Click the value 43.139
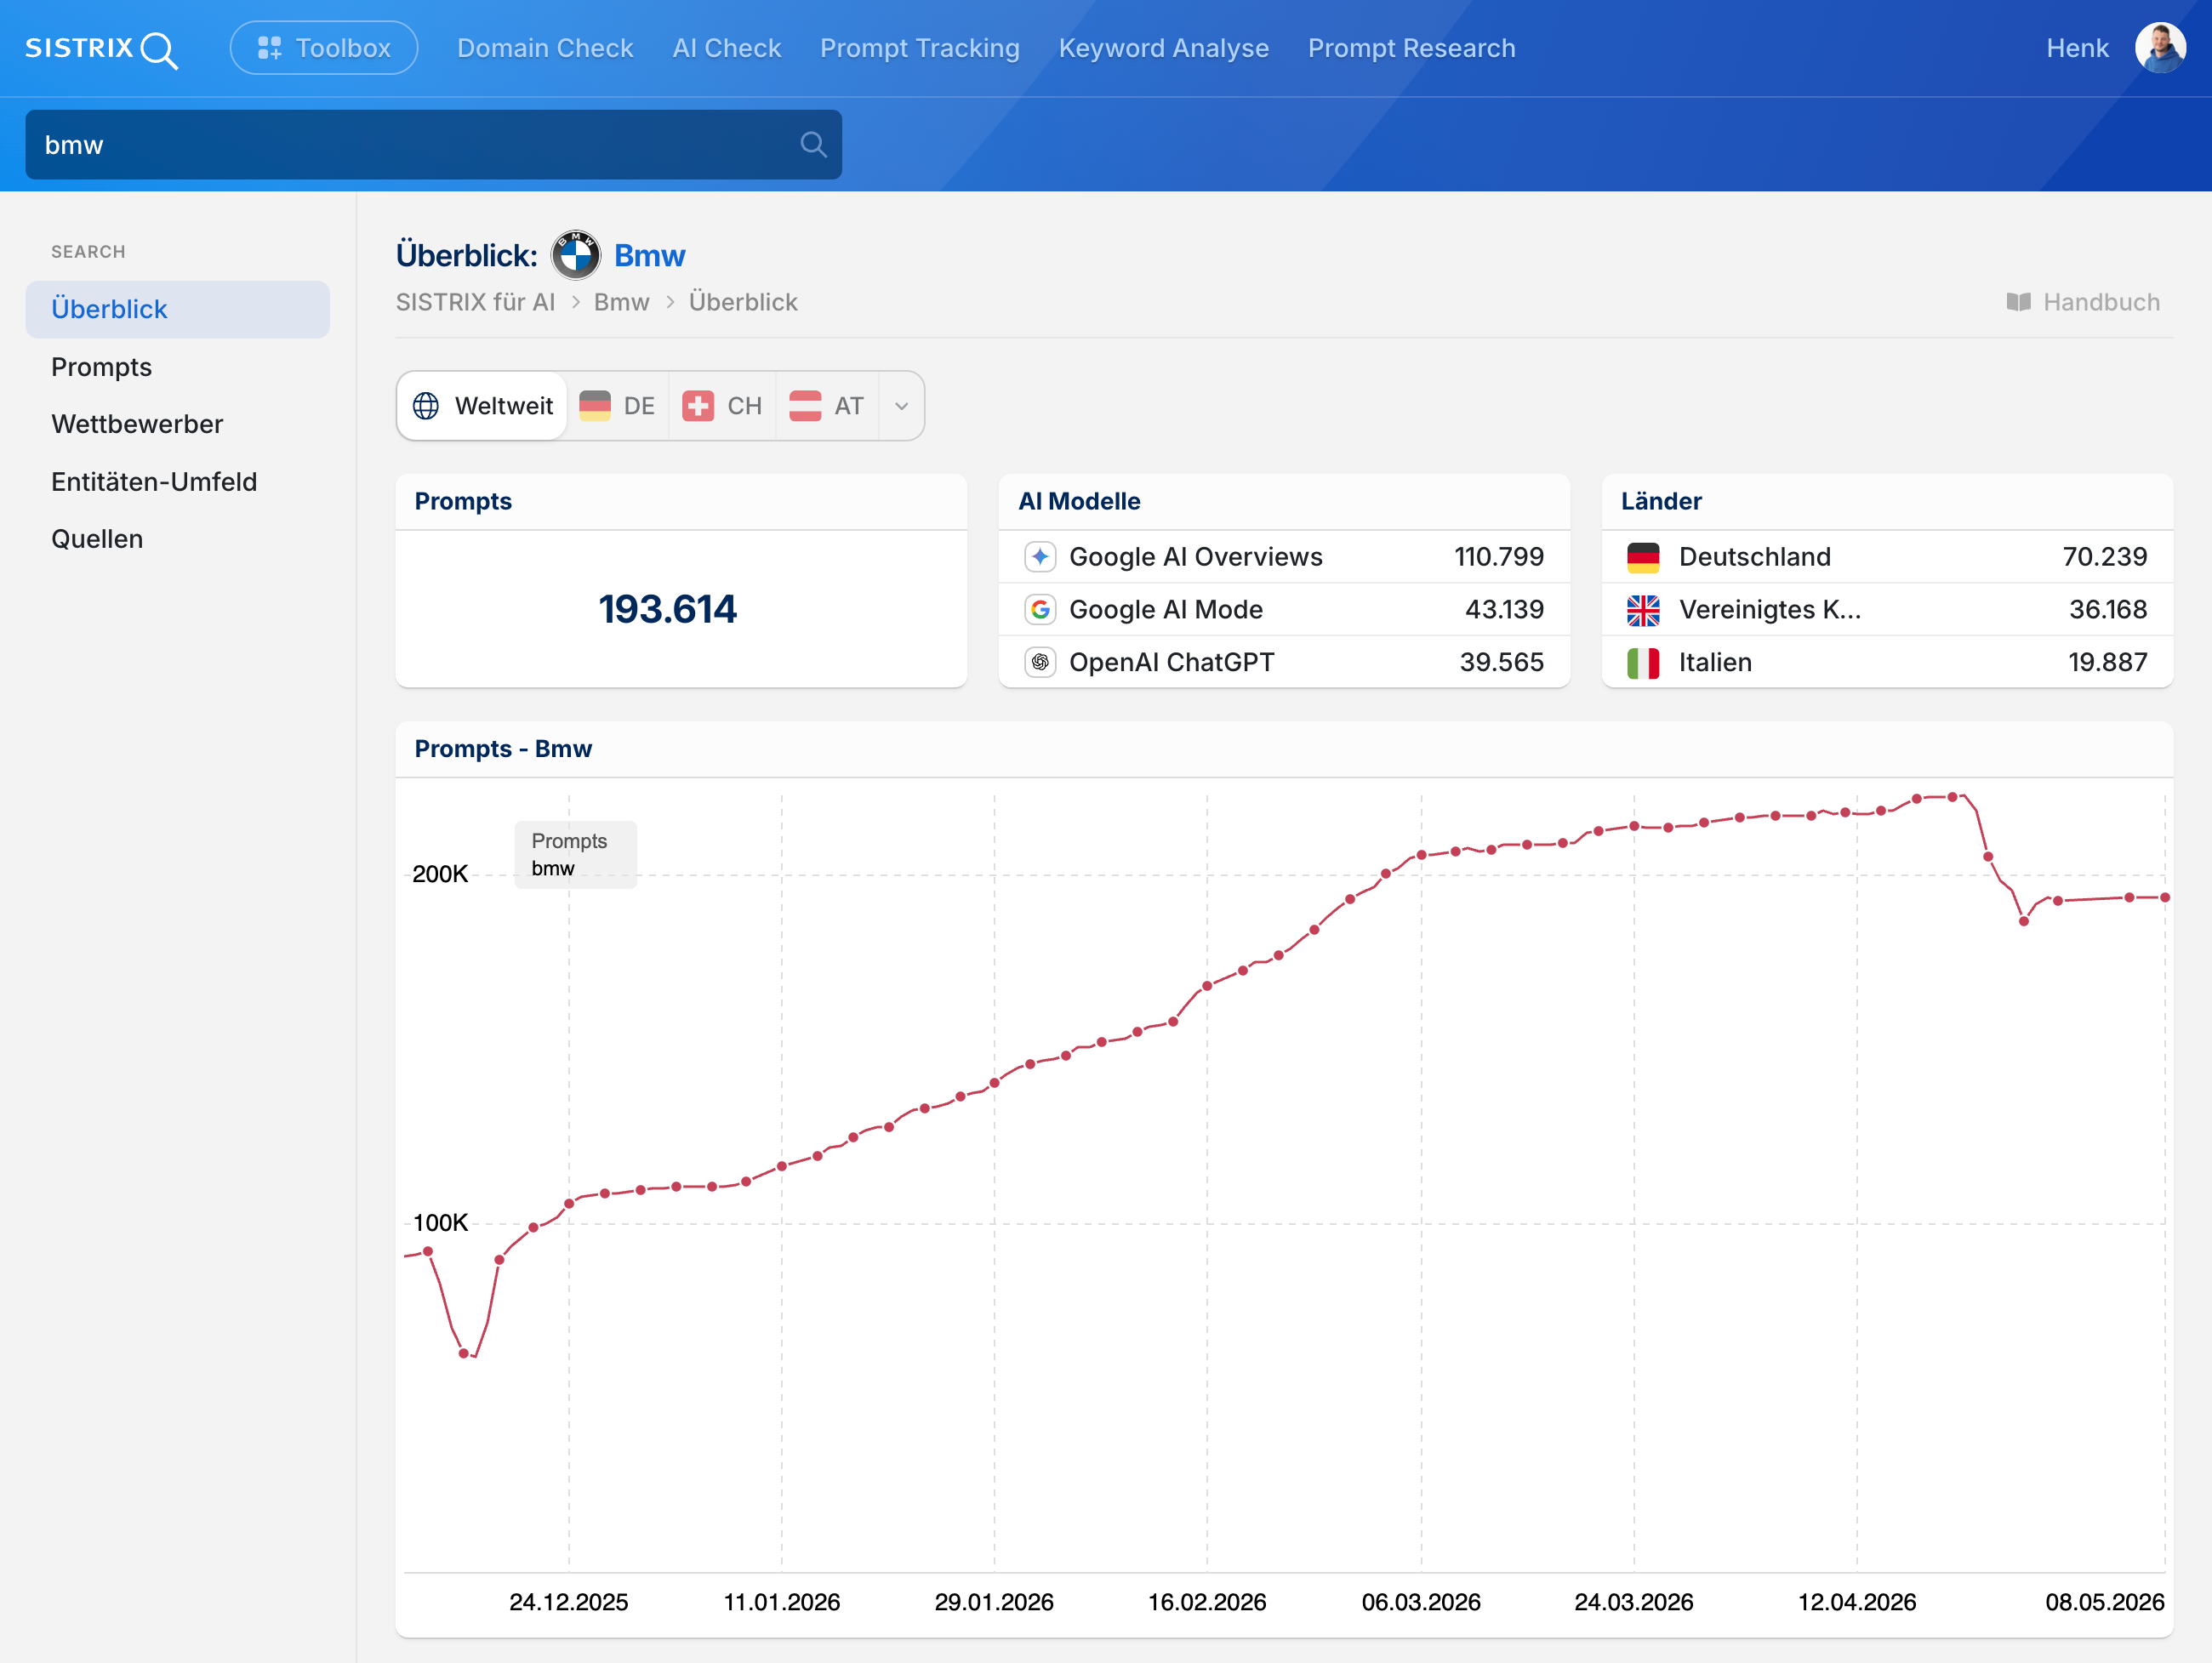 1504,609
